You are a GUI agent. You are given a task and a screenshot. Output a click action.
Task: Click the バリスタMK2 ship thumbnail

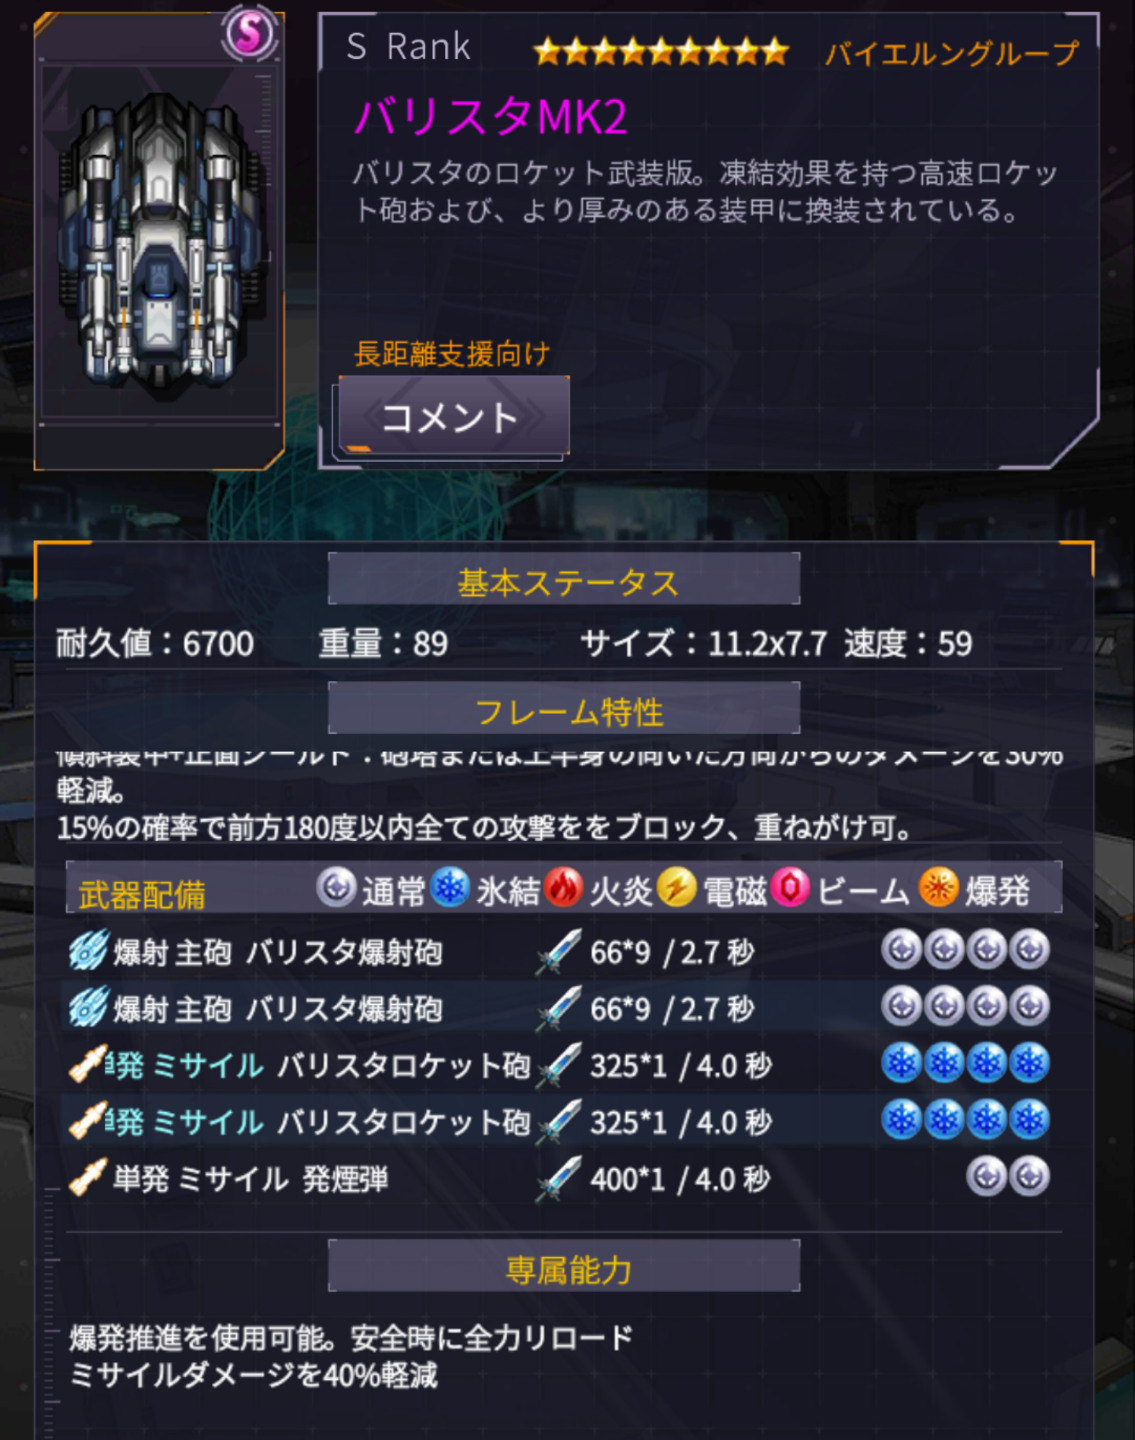click(x=160, y=243)
